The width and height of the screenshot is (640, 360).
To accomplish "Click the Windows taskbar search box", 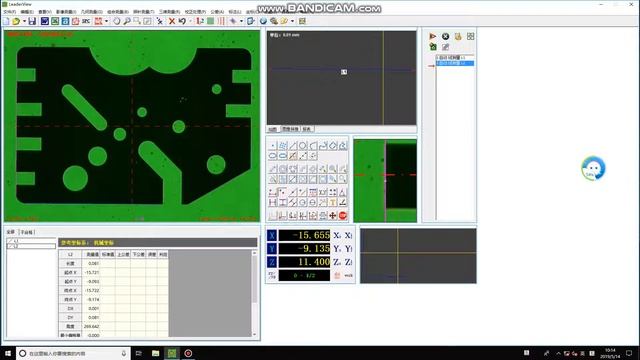I will [x=73, y=353].
